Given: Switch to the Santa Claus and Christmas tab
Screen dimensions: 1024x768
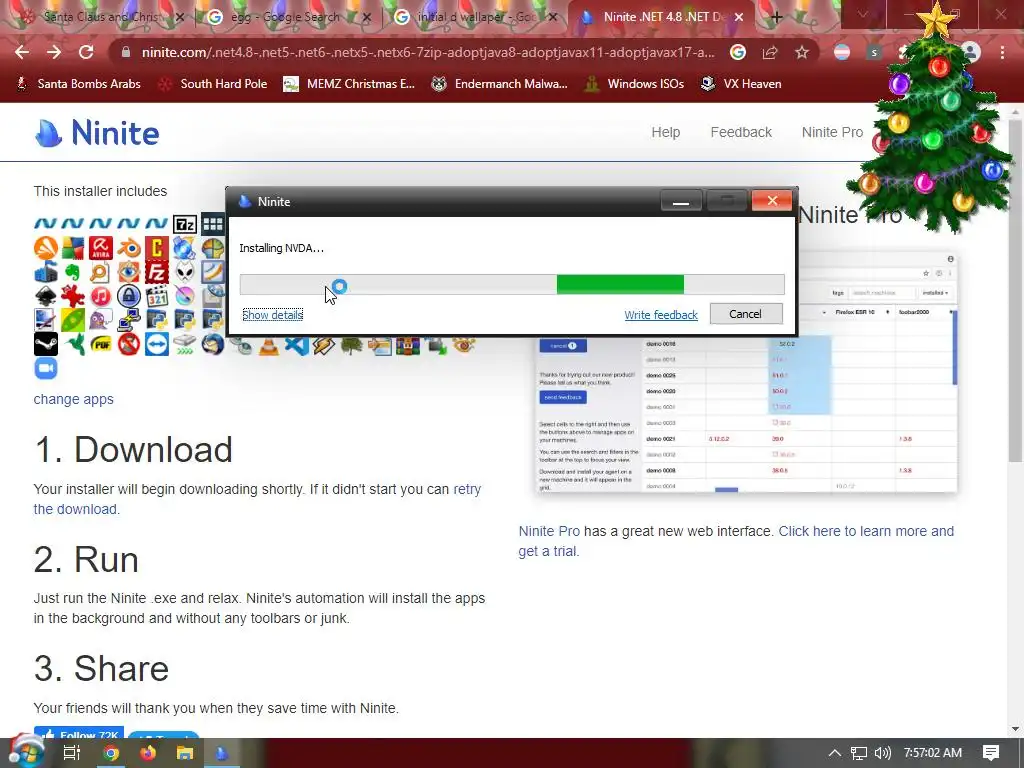Looking at the screenshot, I should (101, 17).
